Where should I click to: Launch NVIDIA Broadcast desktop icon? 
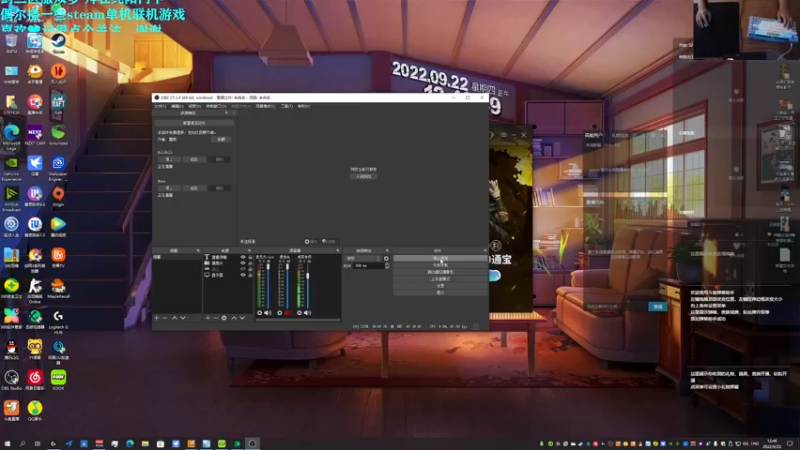(11, 200)
